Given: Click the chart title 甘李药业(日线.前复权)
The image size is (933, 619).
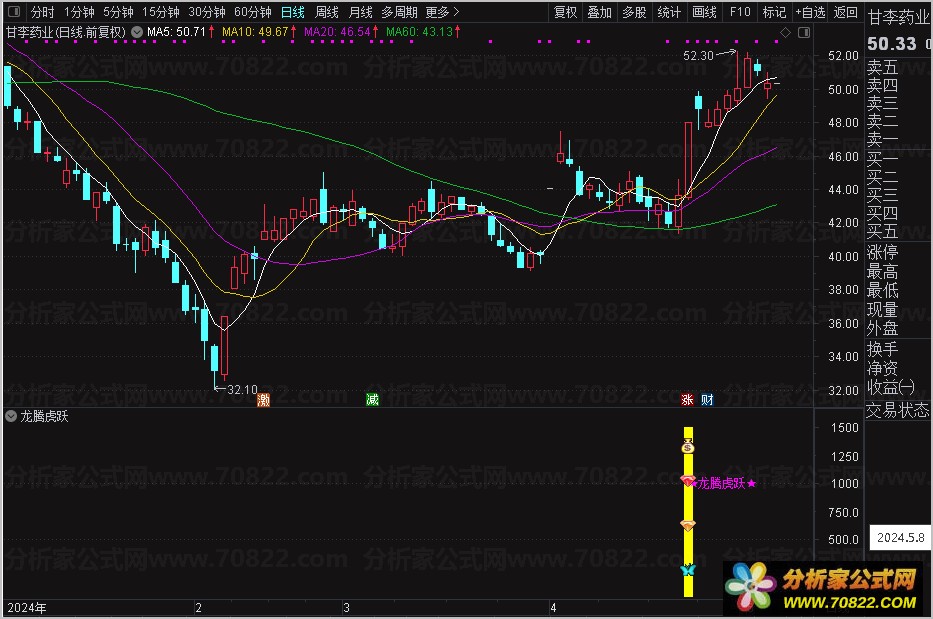Looking at the screenshot, I should pos(66,32).
